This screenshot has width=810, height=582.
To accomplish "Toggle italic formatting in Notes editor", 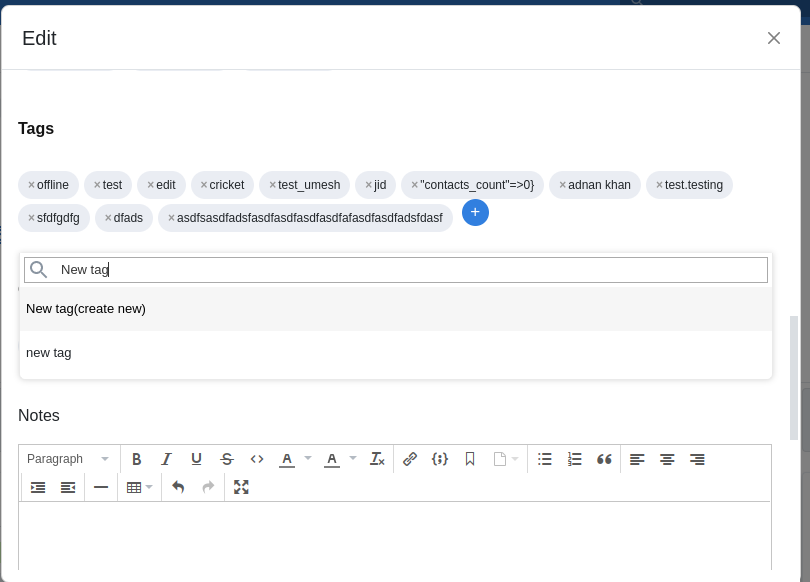I will click(x=167, y=459).
